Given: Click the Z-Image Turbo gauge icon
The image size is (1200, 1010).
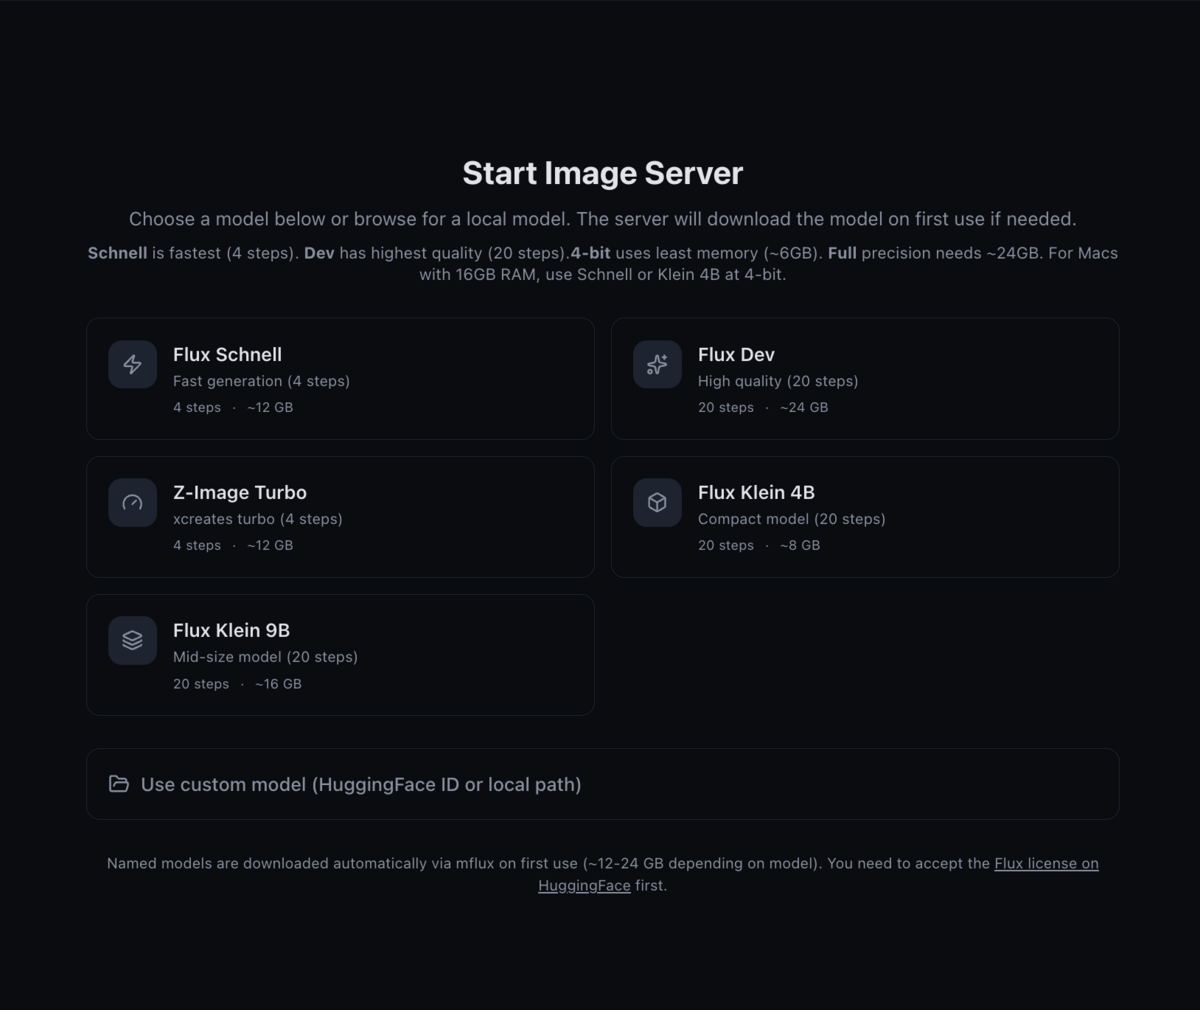Looking at the screenshot, I should pyautogui.click(x=132, y=503).
